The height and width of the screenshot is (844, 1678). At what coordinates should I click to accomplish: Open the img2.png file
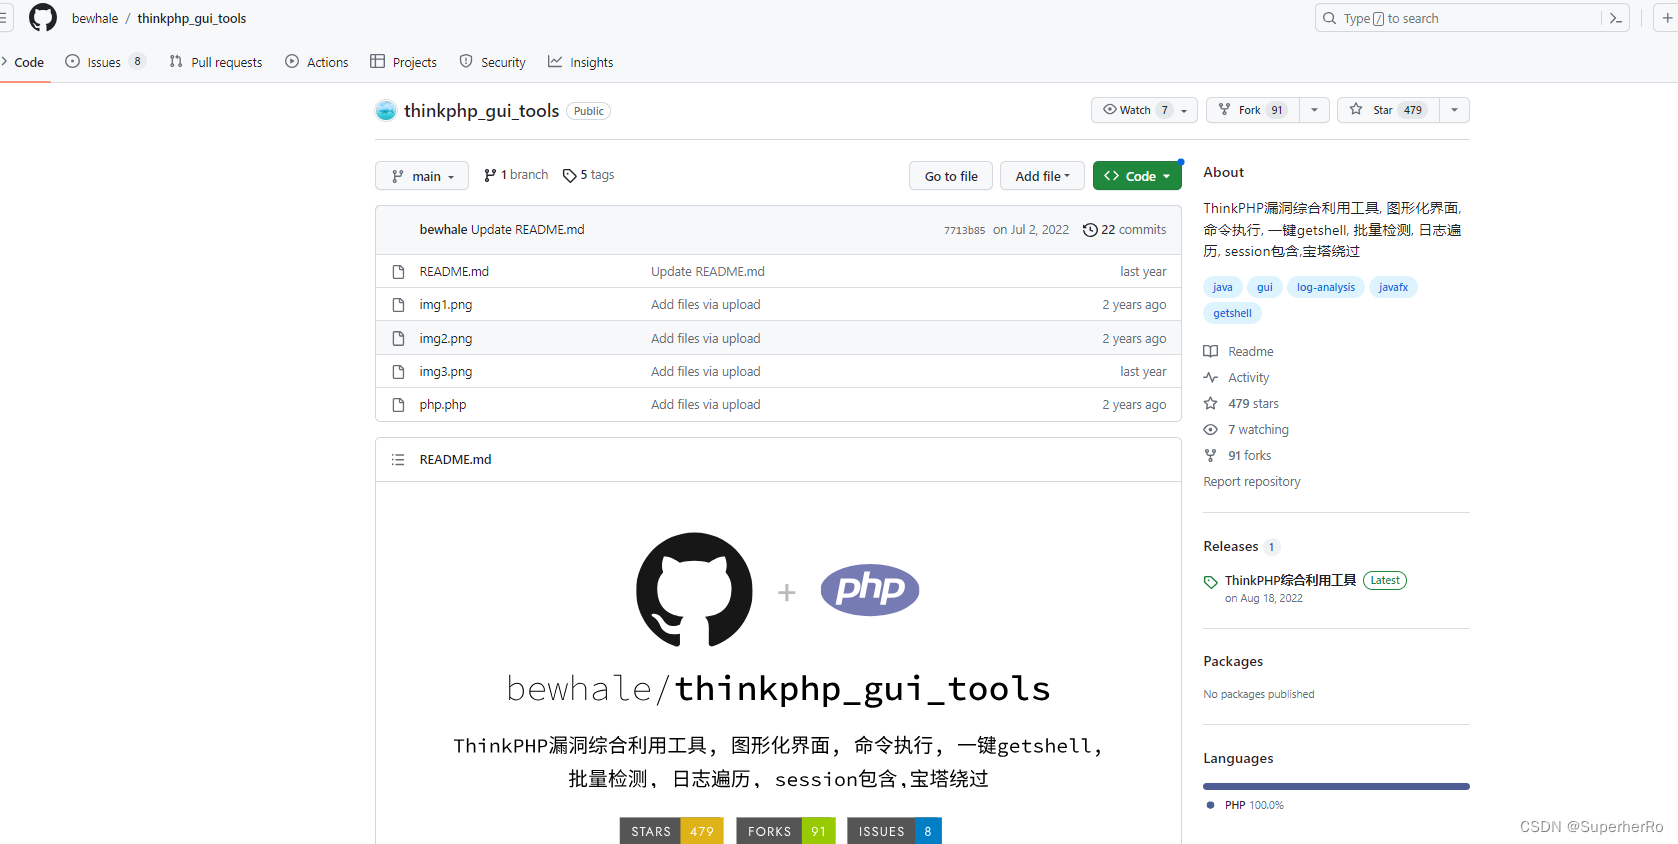(x=446, y=339)
